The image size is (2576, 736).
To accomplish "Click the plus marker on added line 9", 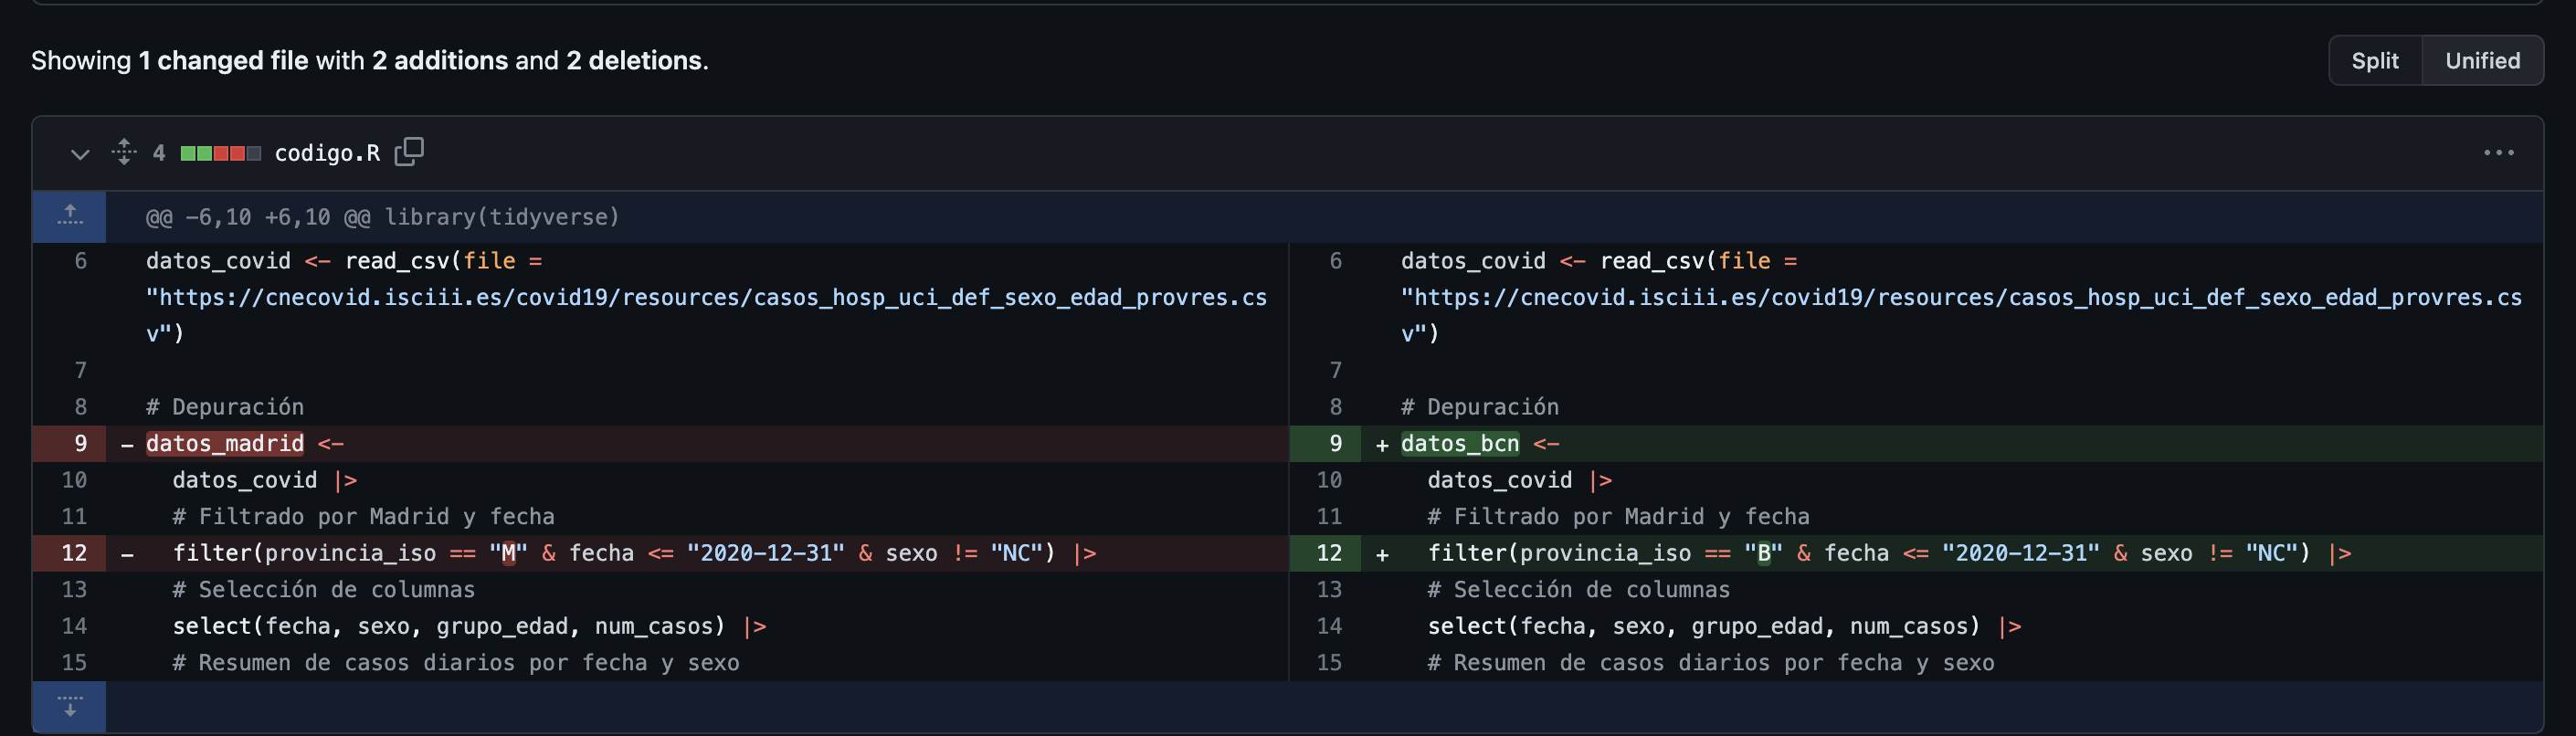I will (x=1381, y=445).
